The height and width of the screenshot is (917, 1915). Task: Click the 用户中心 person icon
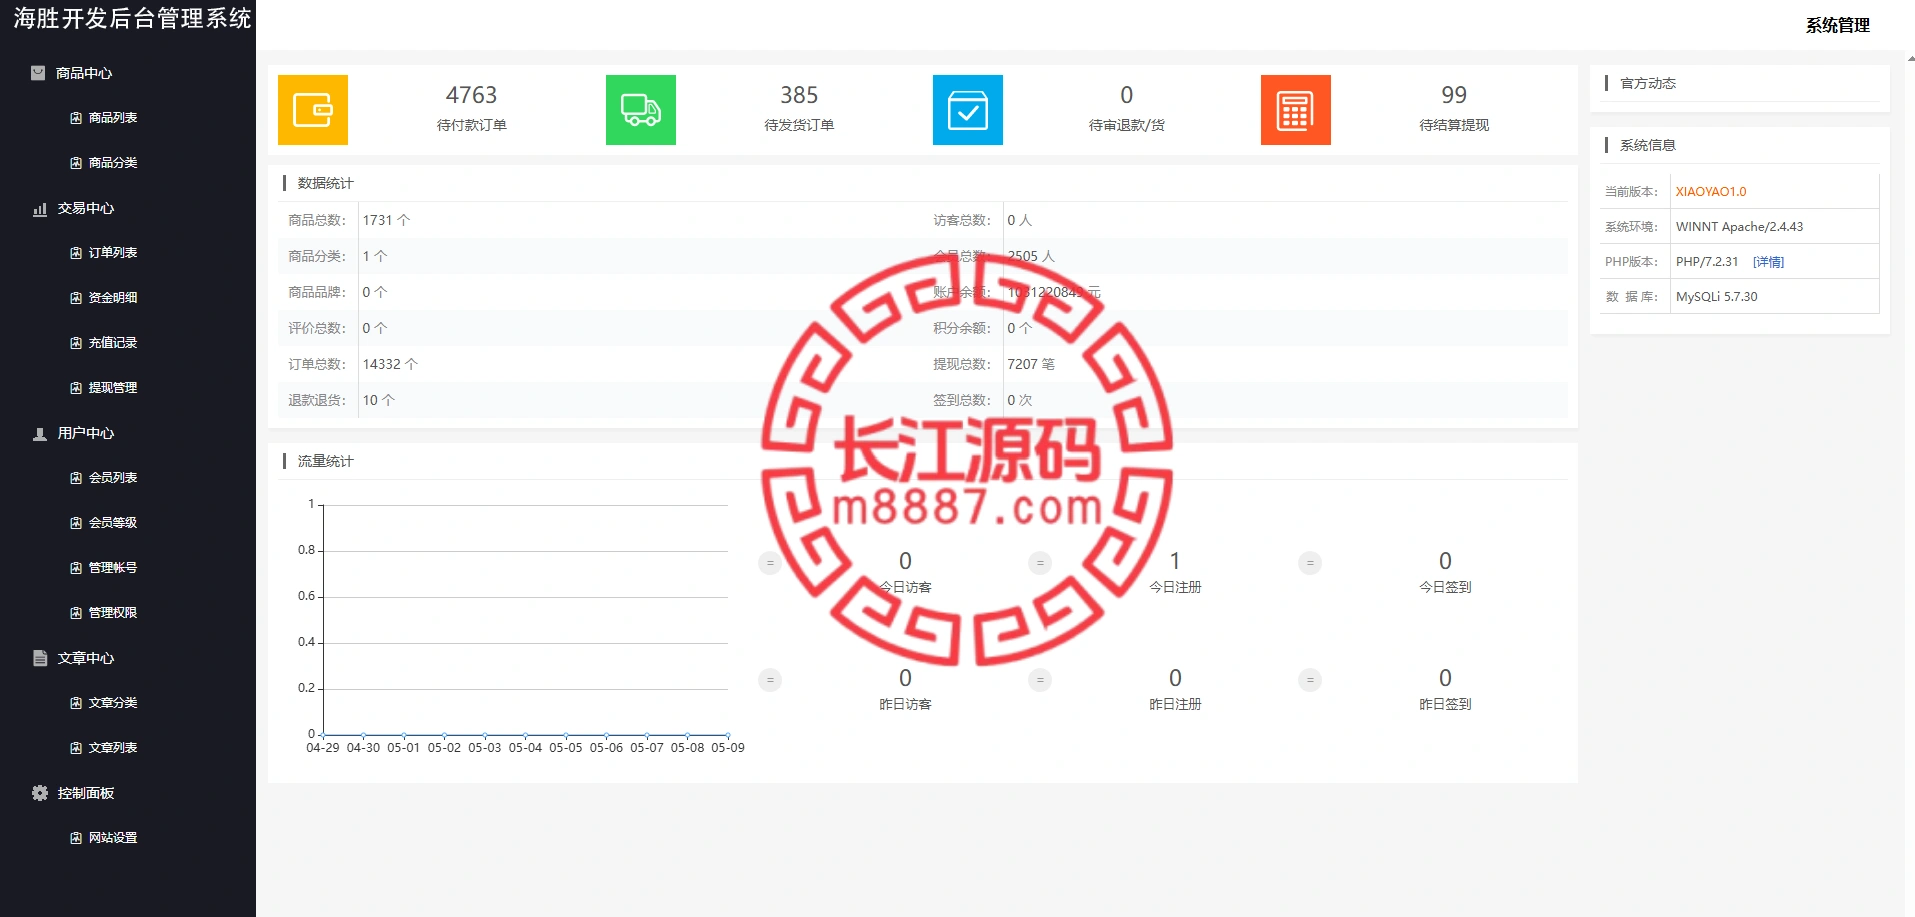[40, 434]
